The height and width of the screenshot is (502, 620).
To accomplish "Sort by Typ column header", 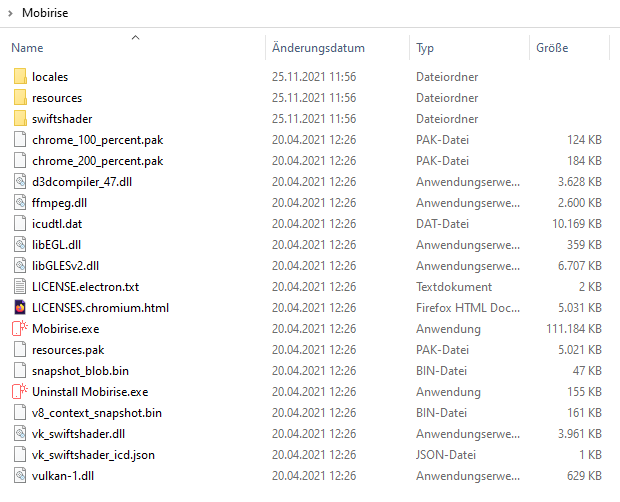I will tap(425, 48).
